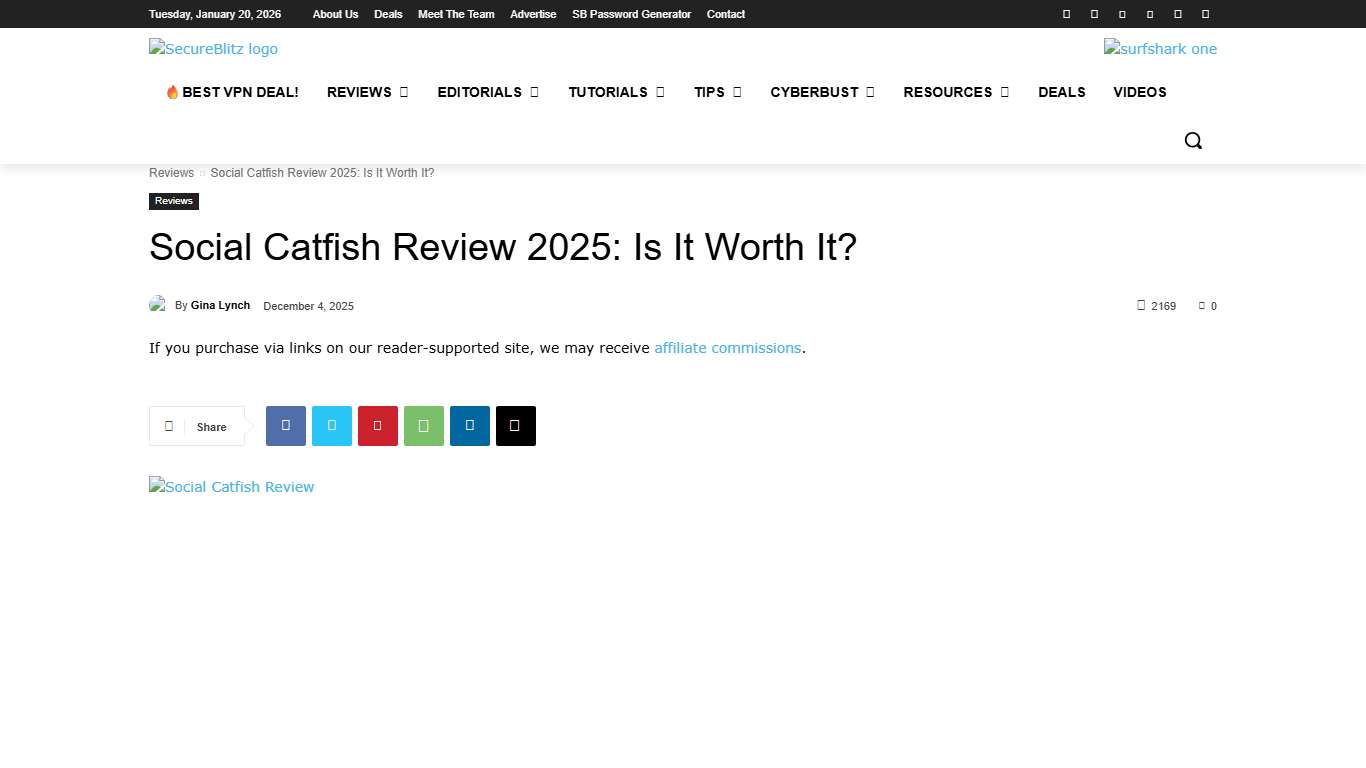Pin the article to Pinterest
Viewport: 1366px width, 768px height.
point(377,426)
